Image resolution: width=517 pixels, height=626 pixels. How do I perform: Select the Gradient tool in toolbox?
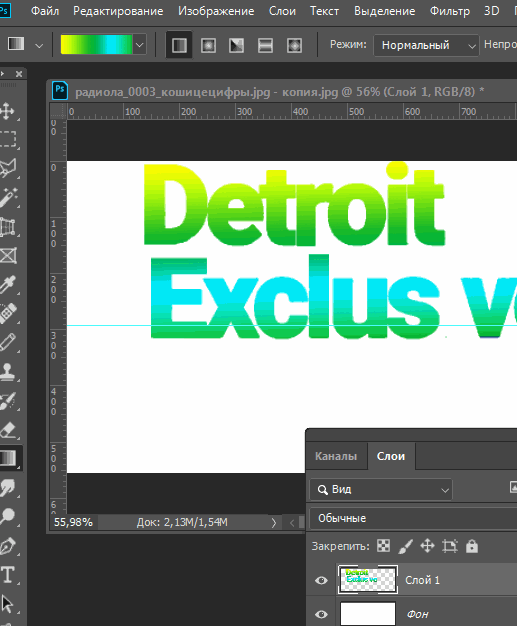point(8,458)
